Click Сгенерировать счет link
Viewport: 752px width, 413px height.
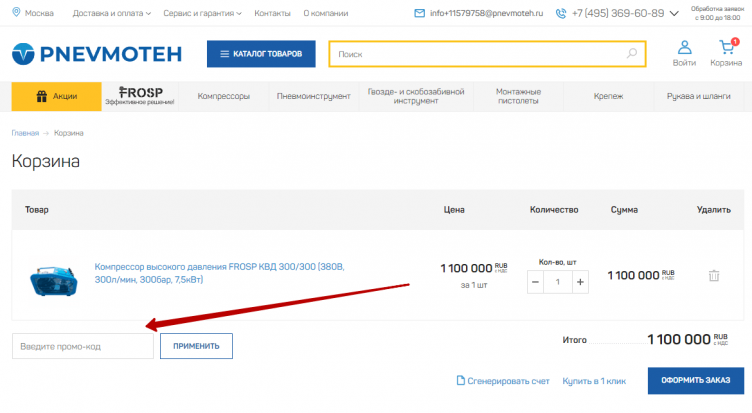coord(508,381)
